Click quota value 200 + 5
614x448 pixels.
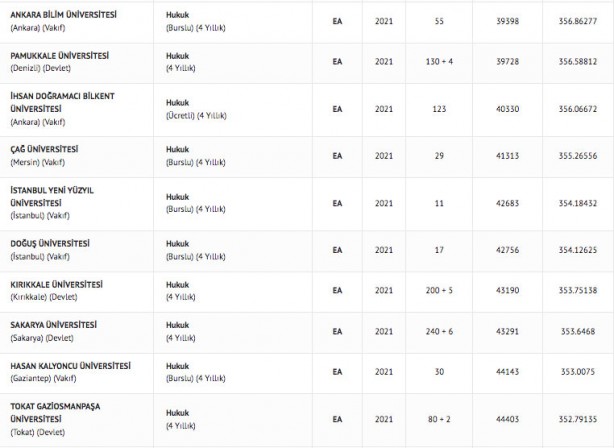(439, 290)
